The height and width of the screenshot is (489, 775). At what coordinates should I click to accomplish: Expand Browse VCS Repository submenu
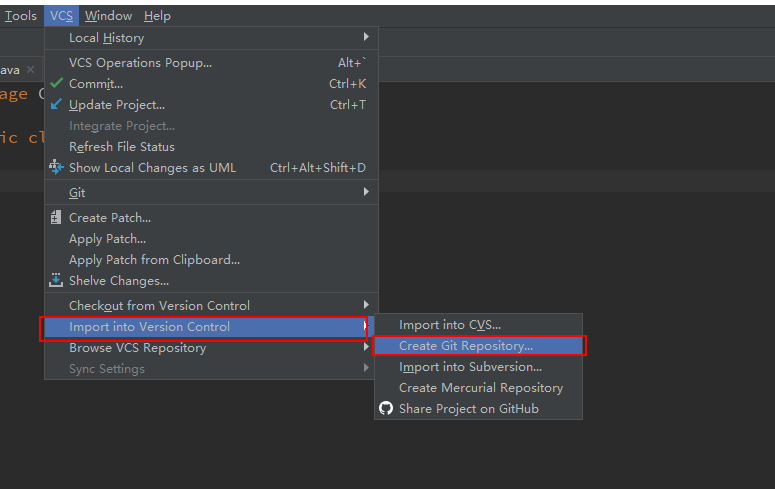[366, 348]
